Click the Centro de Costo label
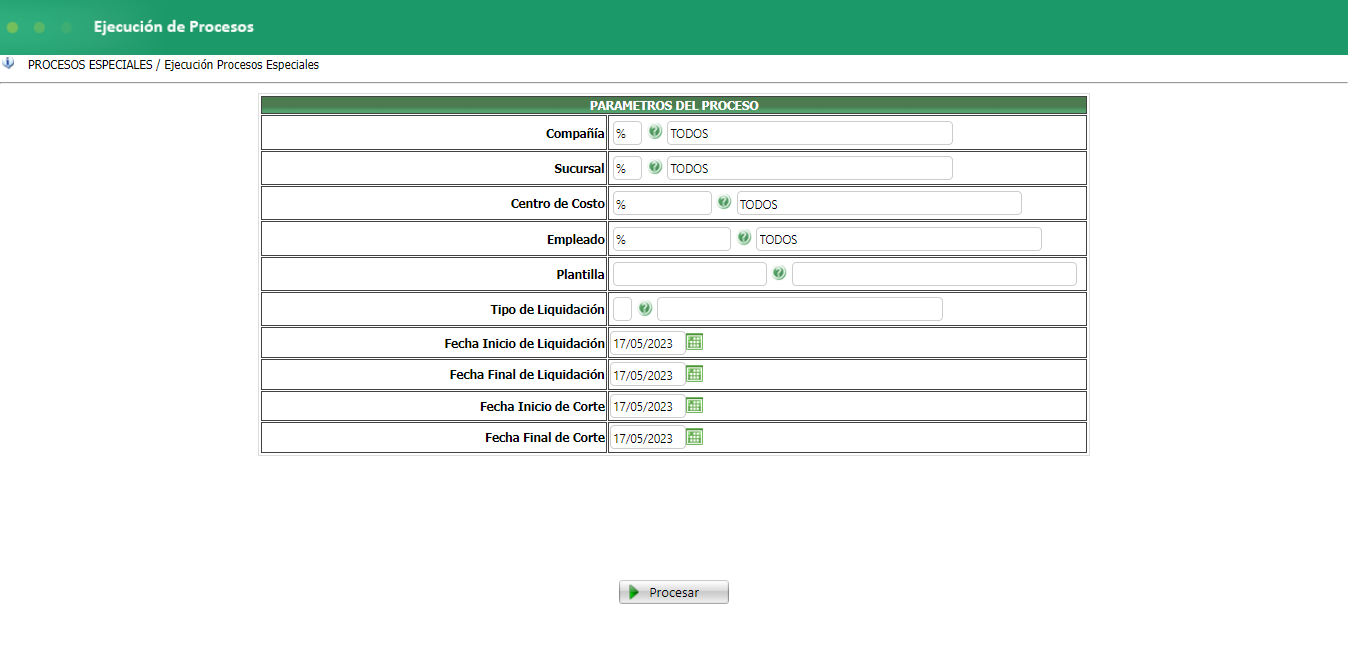The image size is (1348, 647). pos(558,203)
